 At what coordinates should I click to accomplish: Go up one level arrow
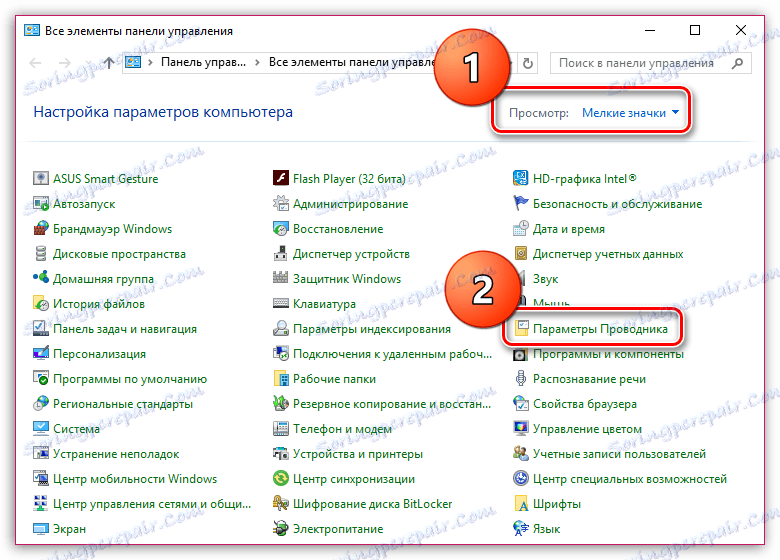pos(109,63)
